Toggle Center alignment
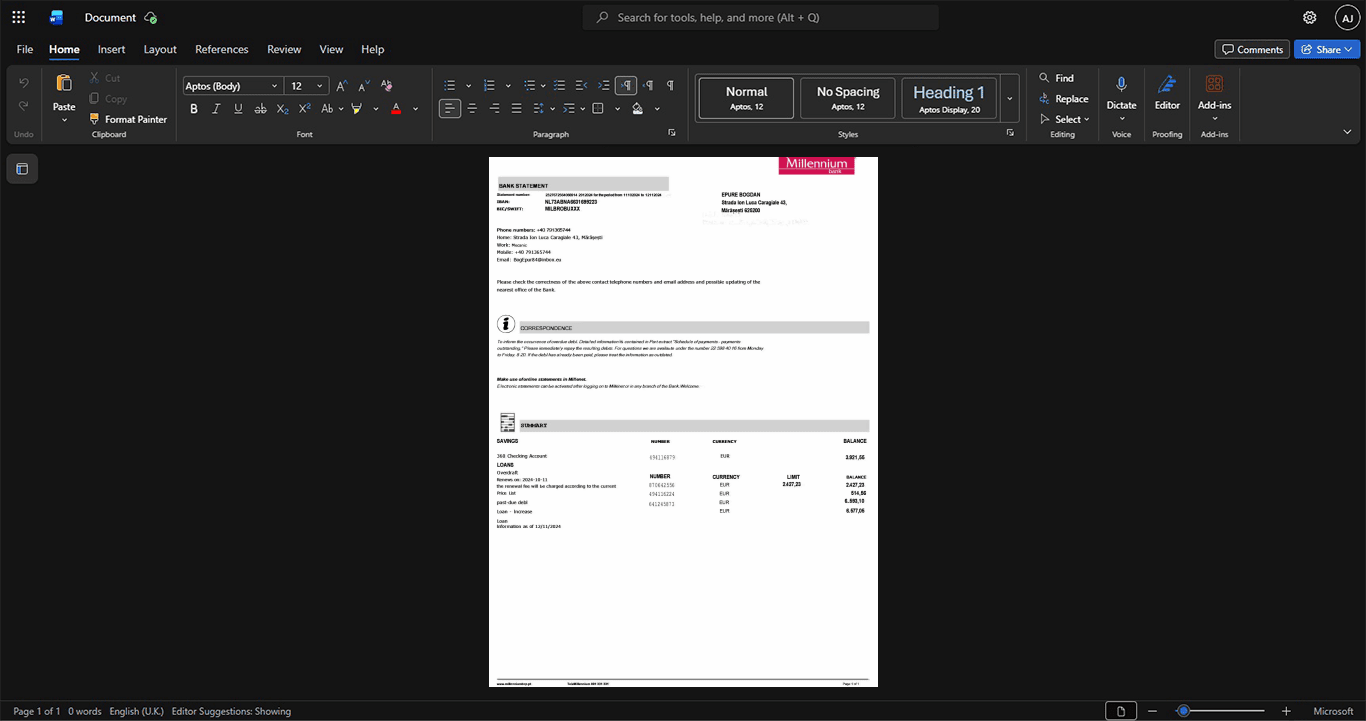Image resolution: width=1366 pixels, height=721 pixels. 472,109
